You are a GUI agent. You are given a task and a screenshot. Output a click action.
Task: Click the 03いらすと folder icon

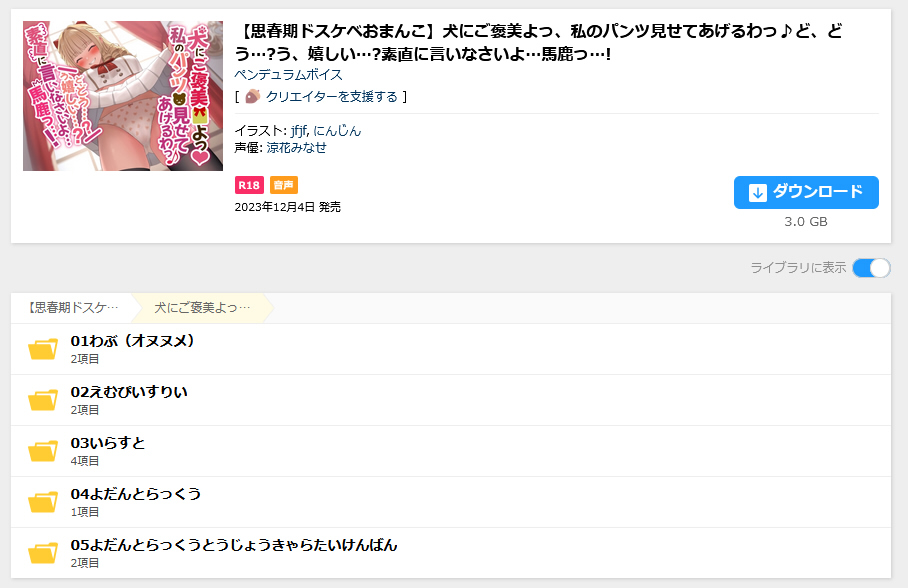pyautogui.click(x=43, y=451)
